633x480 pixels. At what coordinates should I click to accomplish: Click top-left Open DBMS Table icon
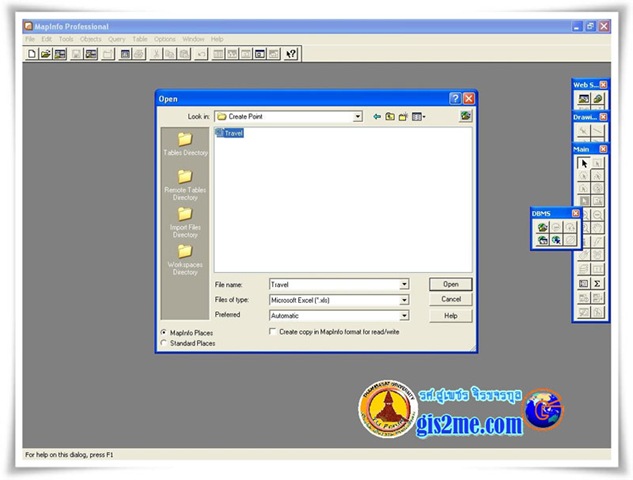[x=543, y=227]
